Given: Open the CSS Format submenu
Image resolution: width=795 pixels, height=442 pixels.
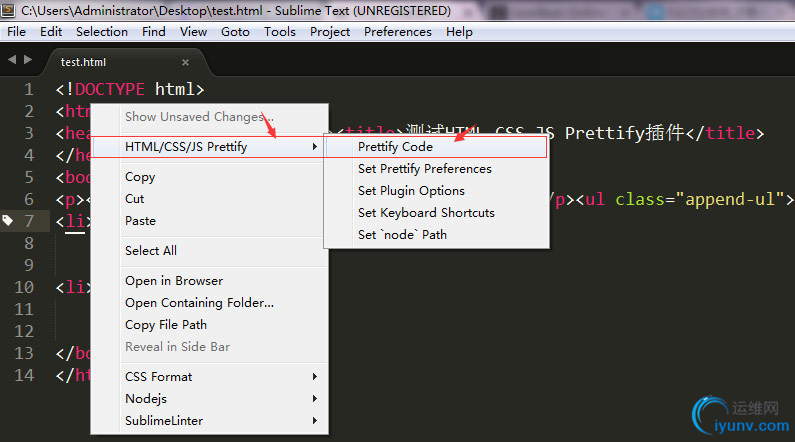Looking at the screenshot, I should tap(209, 377).
